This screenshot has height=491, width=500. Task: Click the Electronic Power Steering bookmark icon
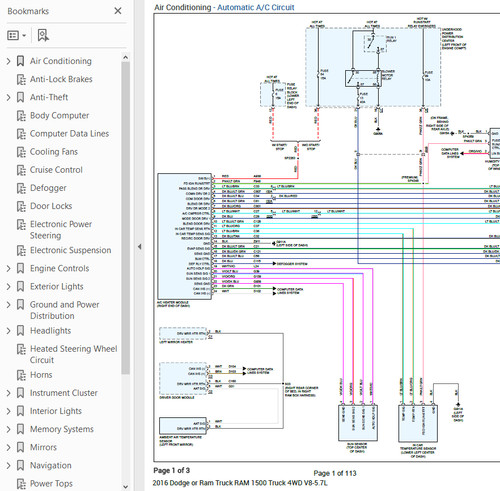pos(21,224)
